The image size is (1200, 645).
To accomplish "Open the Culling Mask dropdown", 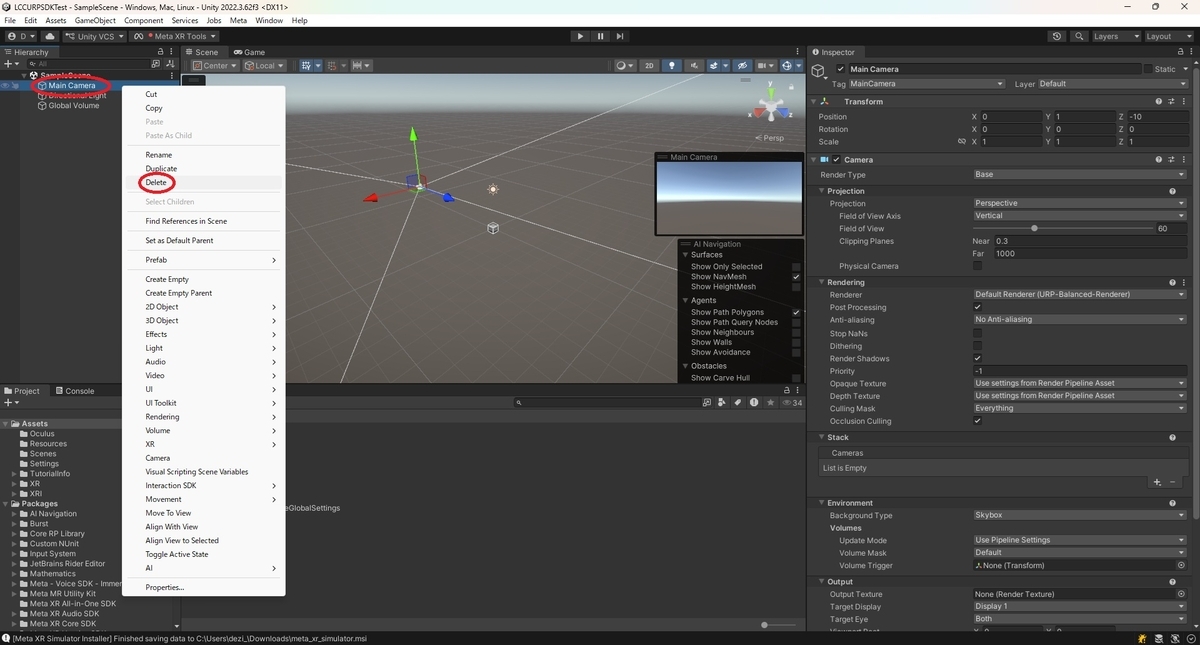I will 1079,408.
